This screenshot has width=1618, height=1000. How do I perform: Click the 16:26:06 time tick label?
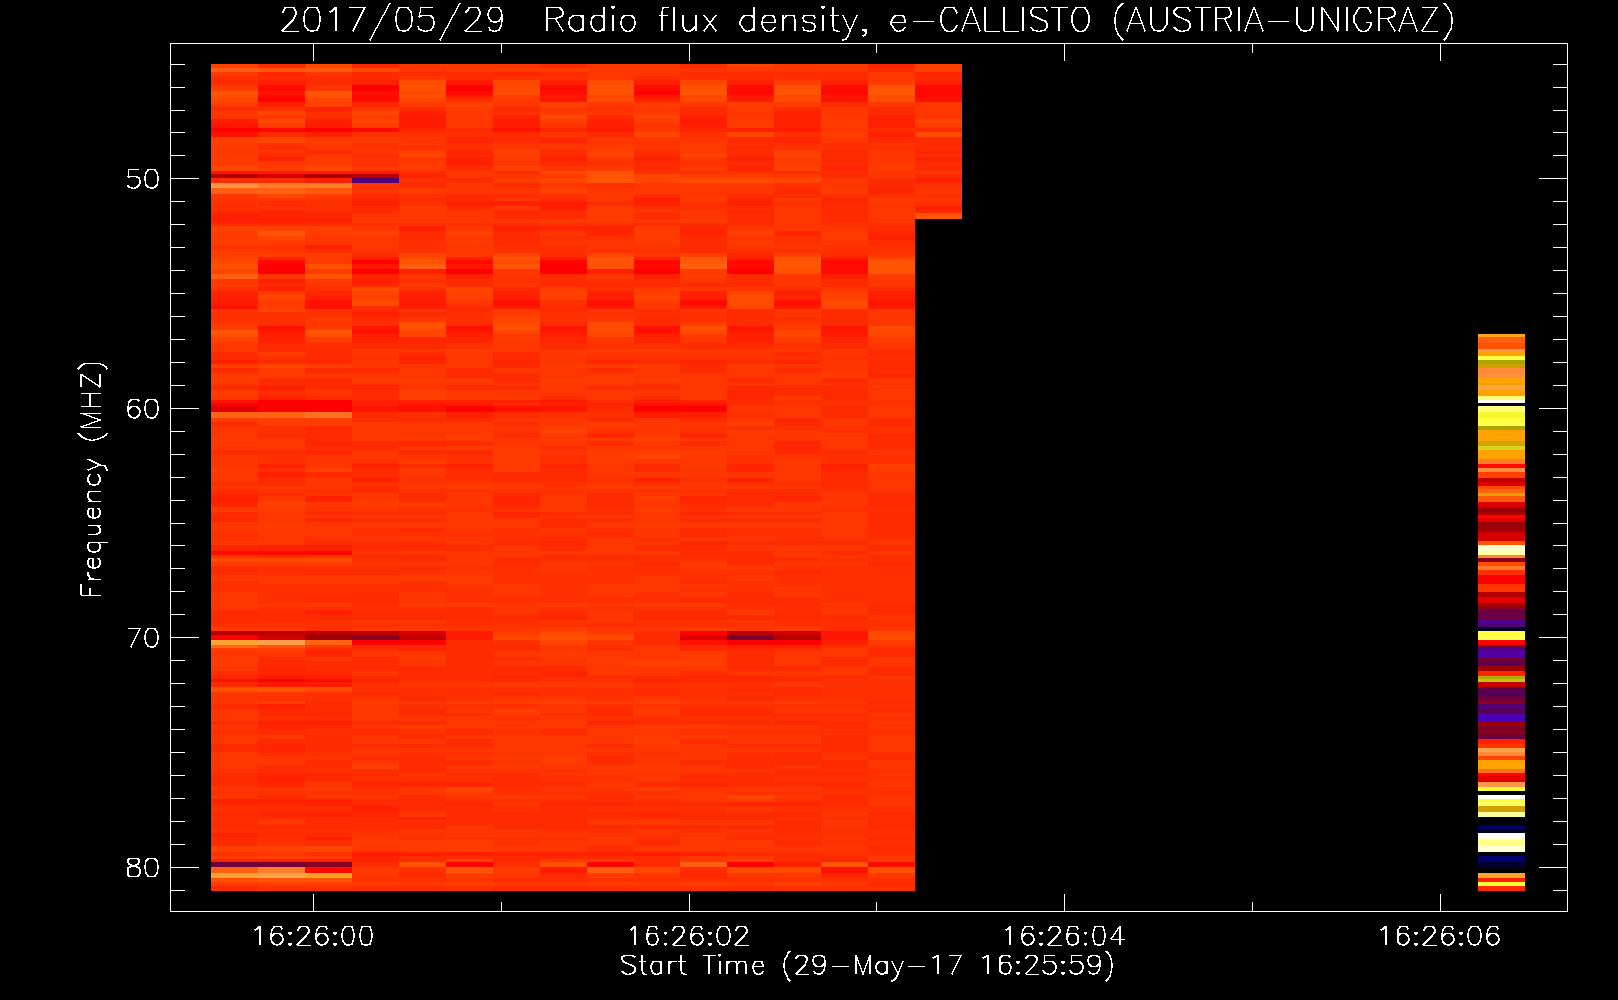[x=1440, y=937]
